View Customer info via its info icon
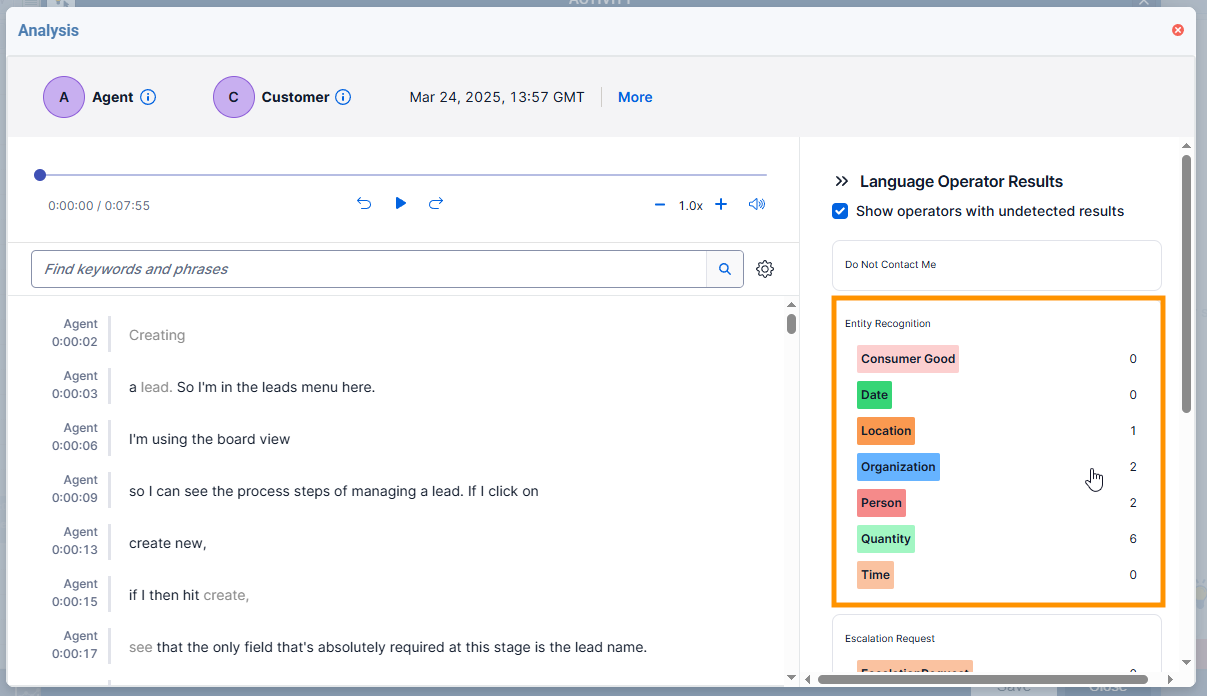This screenshot has height=696, width=1207. (343, 97)
